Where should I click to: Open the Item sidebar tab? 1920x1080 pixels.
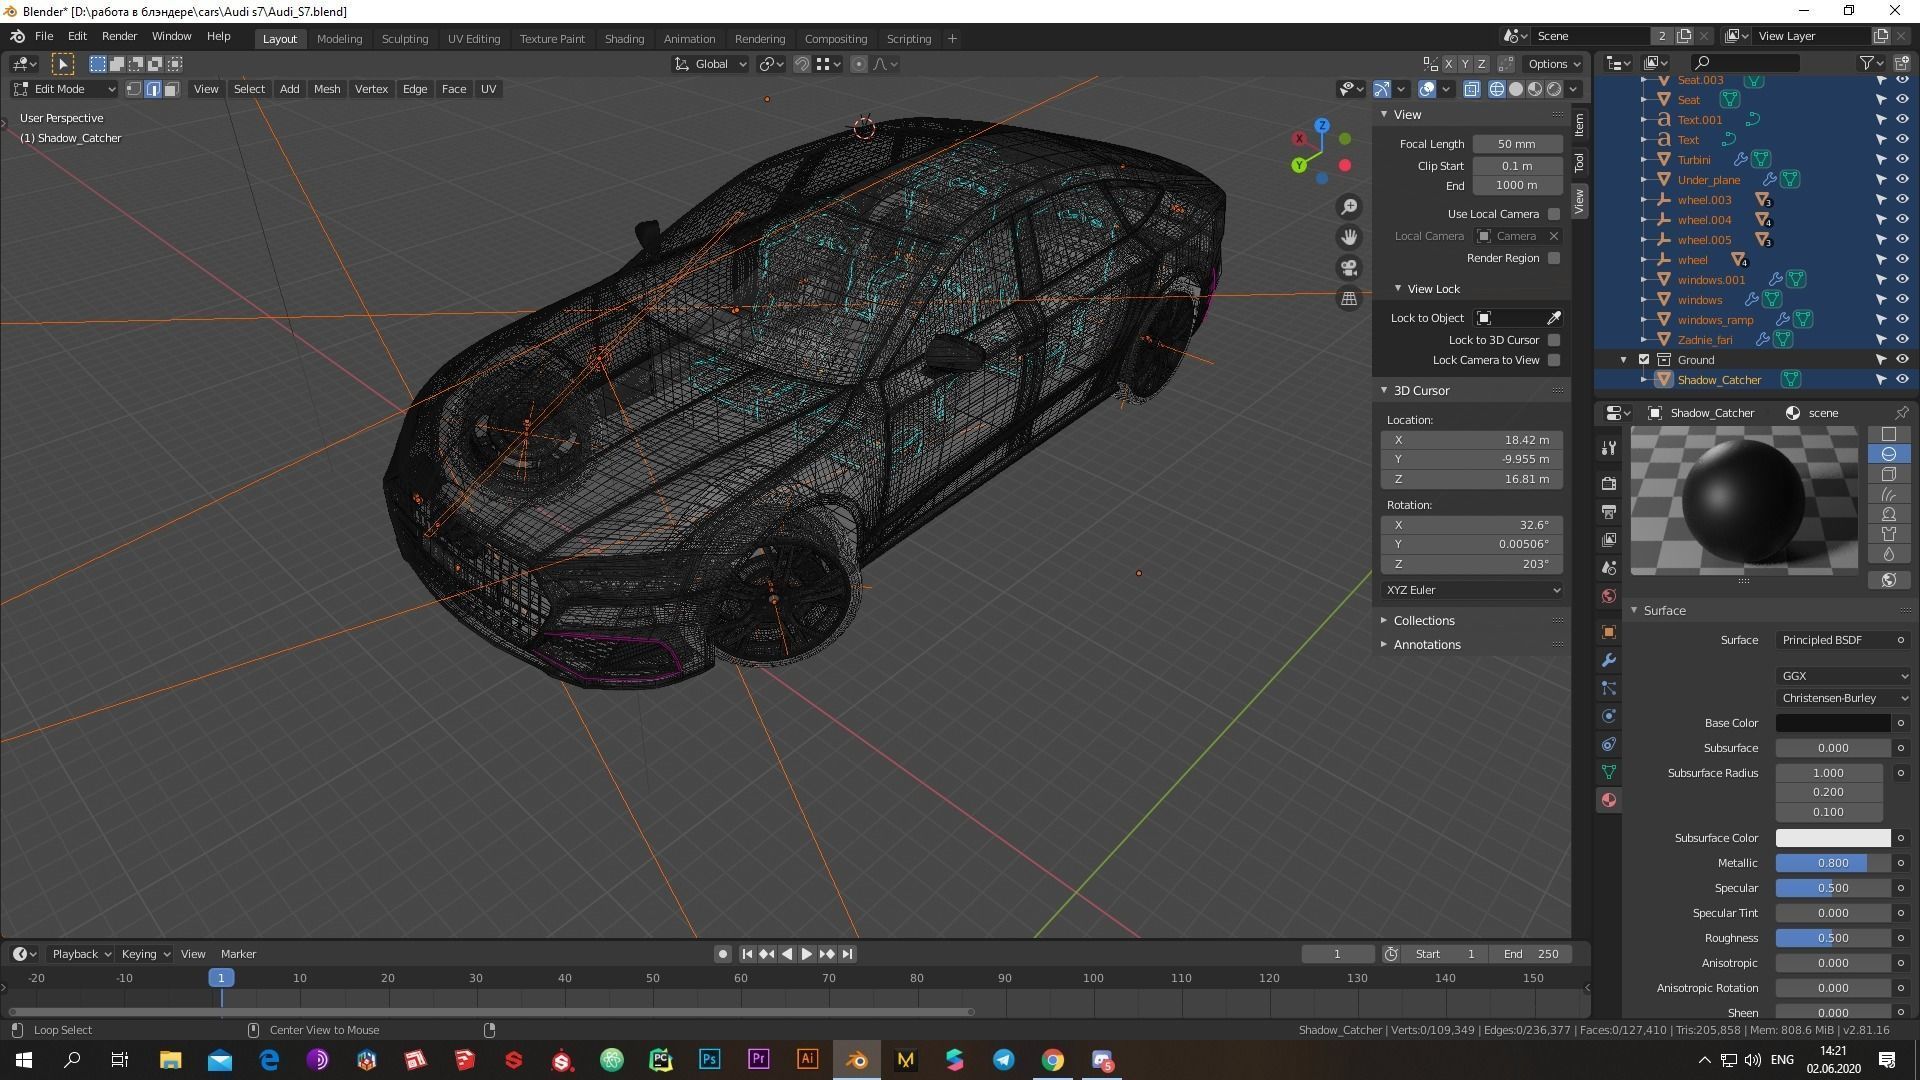point(1579,124)
